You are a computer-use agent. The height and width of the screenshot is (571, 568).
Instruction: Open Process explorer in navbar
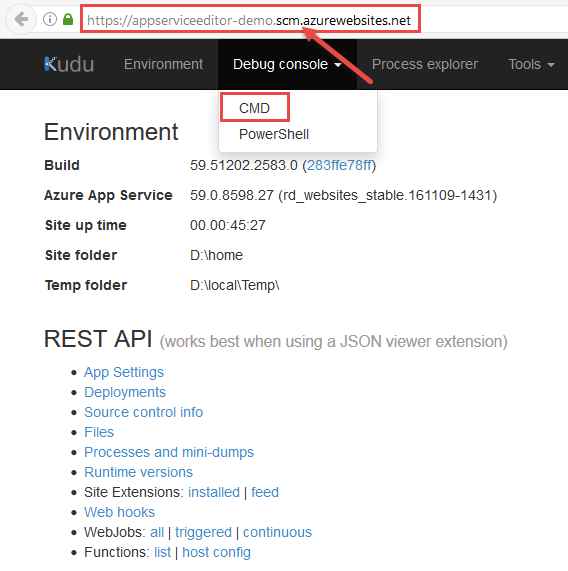click(425, 64)
